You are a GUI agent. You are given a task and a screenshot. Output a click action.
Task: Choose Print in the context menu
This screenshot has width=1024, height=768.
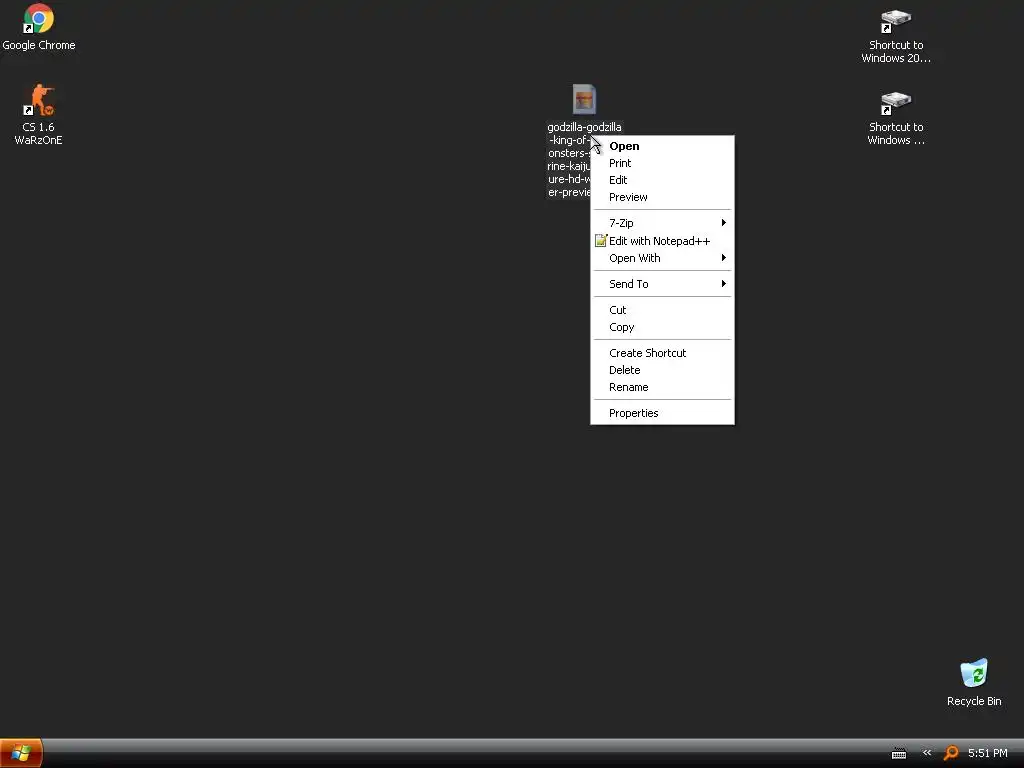point(662,163)
